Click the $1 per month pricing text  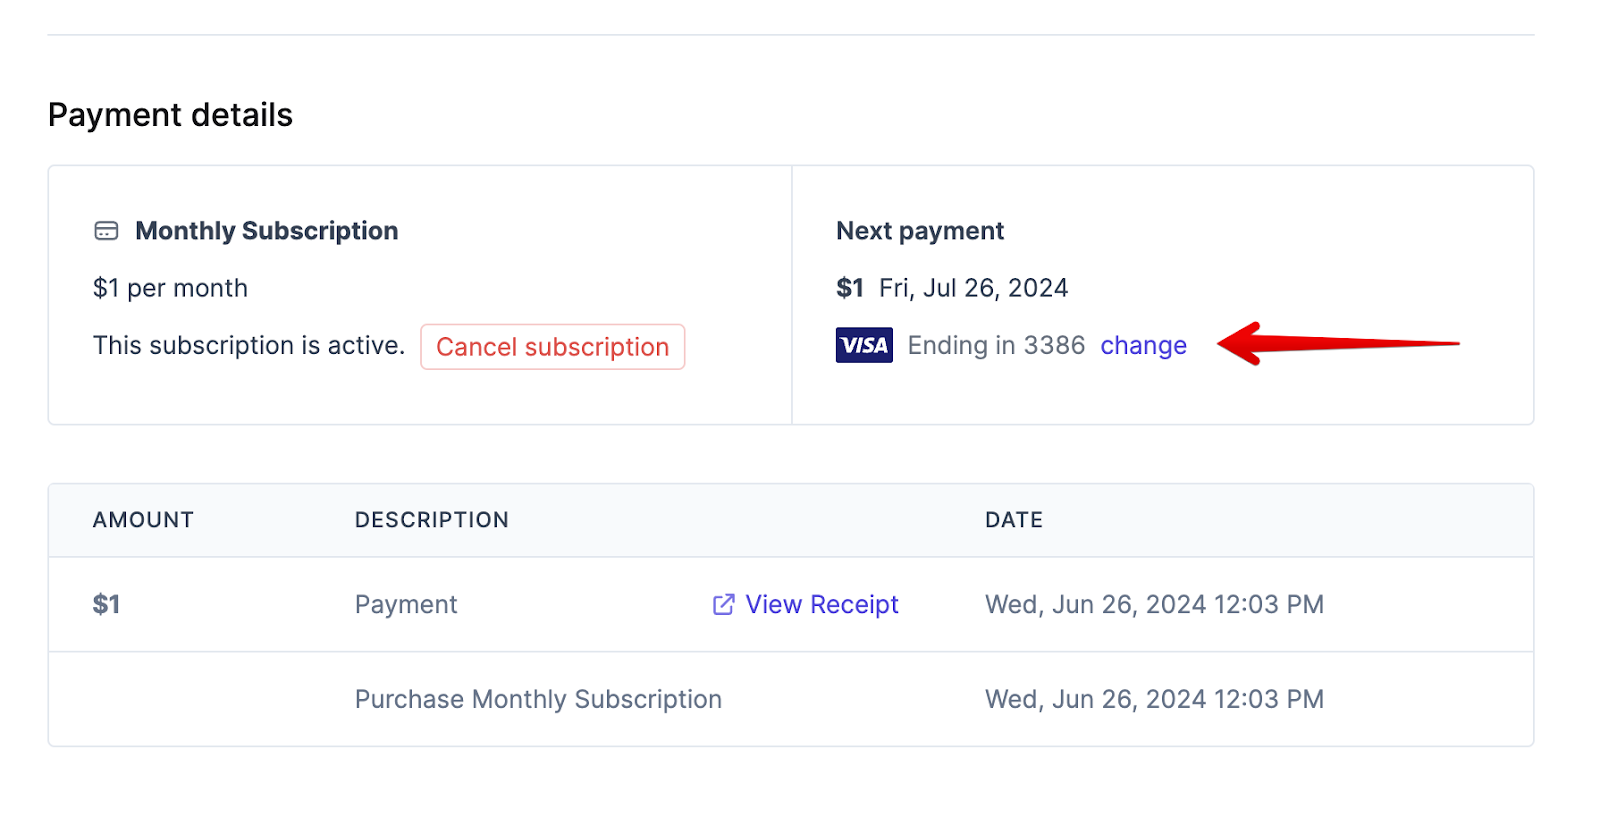click(x=170, y=288)
